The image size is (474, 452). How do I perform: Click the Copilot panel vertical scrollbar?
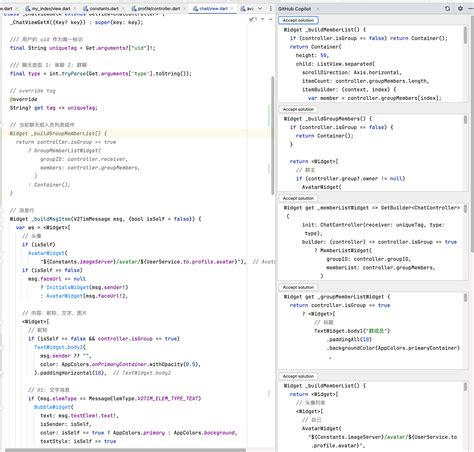[x=472, y=133]
